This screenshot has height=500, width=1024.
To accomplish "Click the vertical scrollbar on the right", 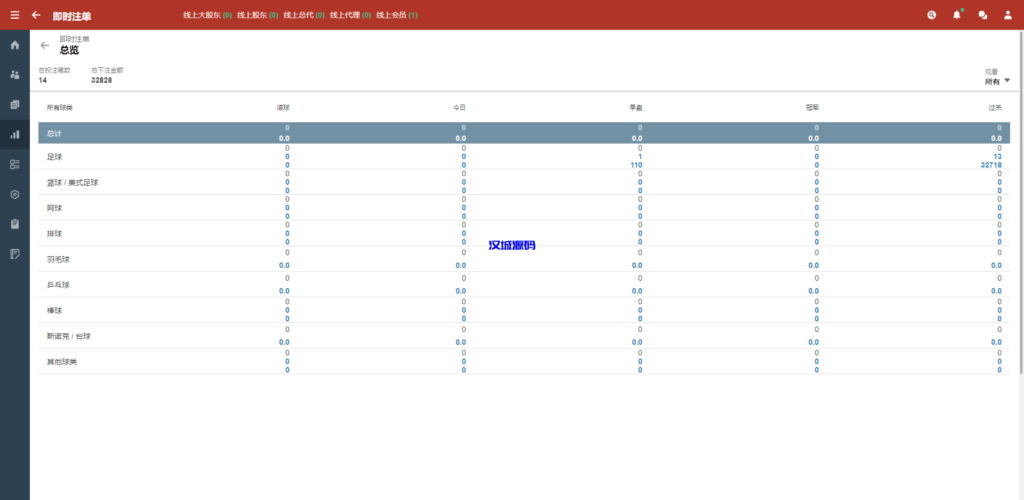I will pos(1020,200).
